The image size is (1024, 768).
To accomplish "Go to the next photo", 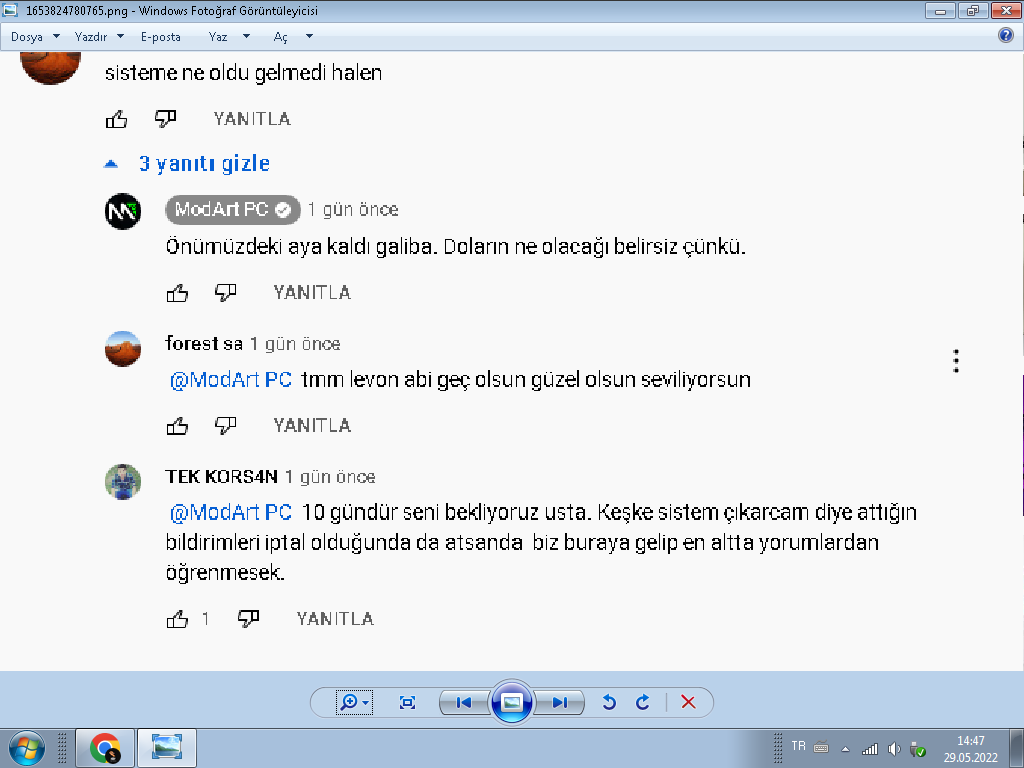I will pyautogui.click(x=559, y=703).
